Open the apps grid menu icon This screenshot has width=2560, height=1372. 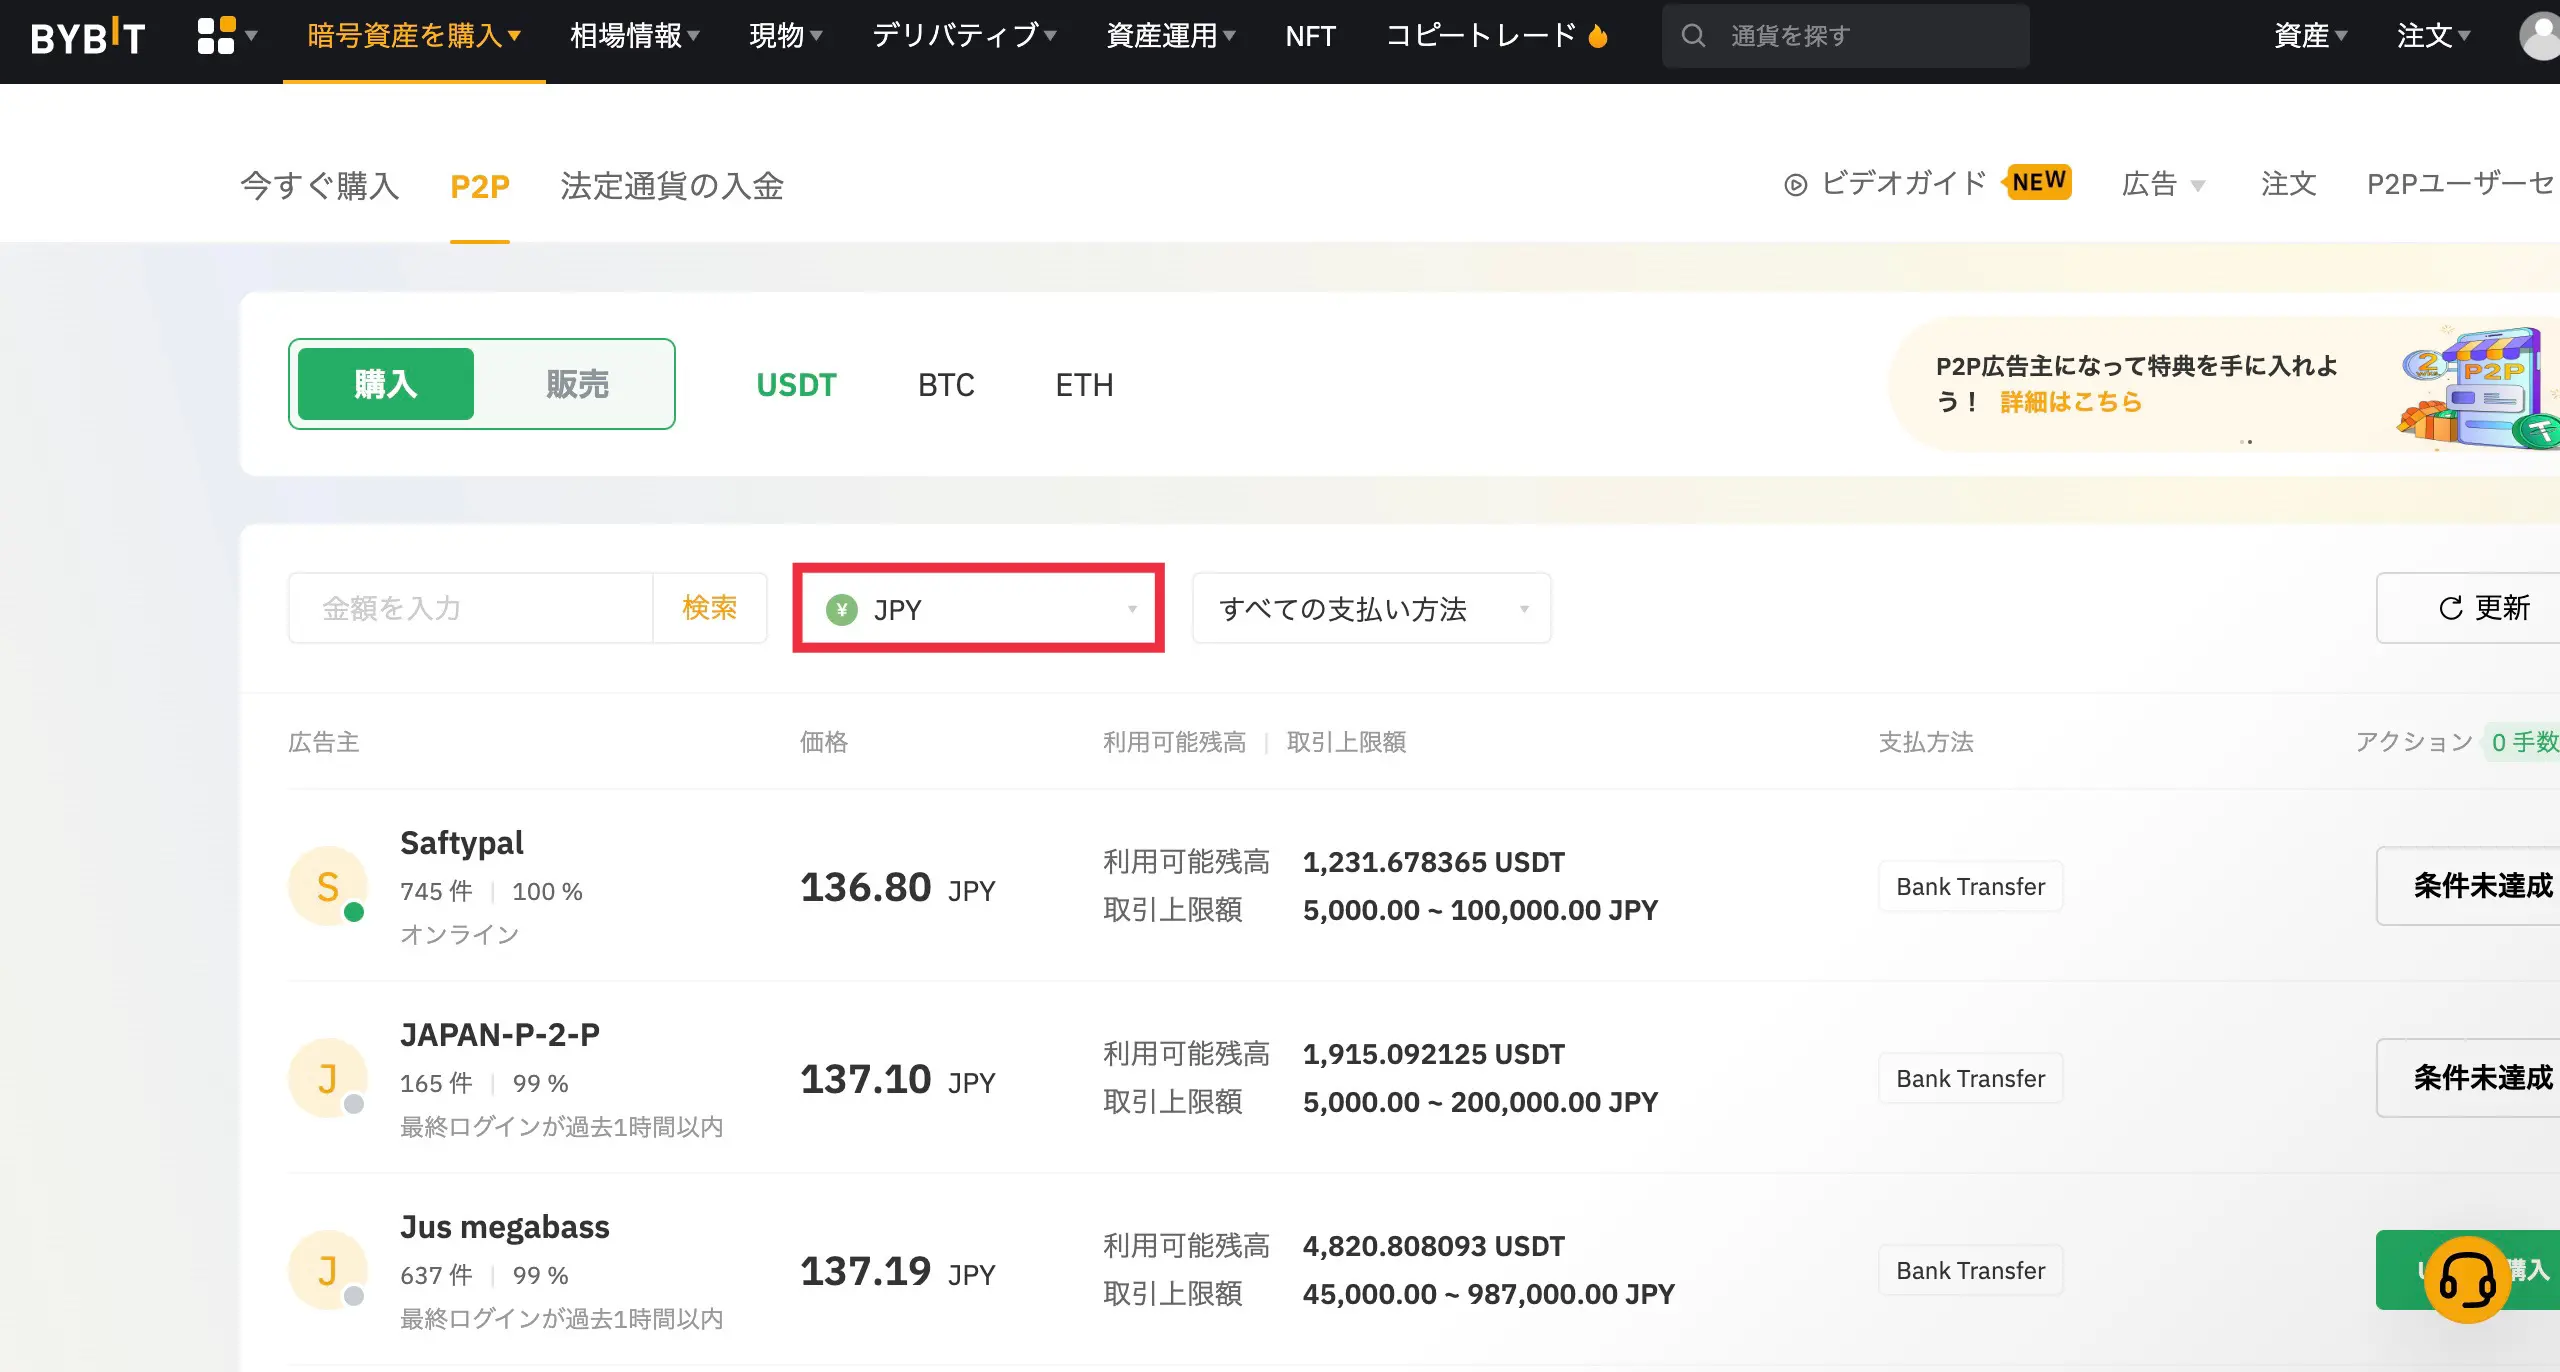tap(217, 36)
